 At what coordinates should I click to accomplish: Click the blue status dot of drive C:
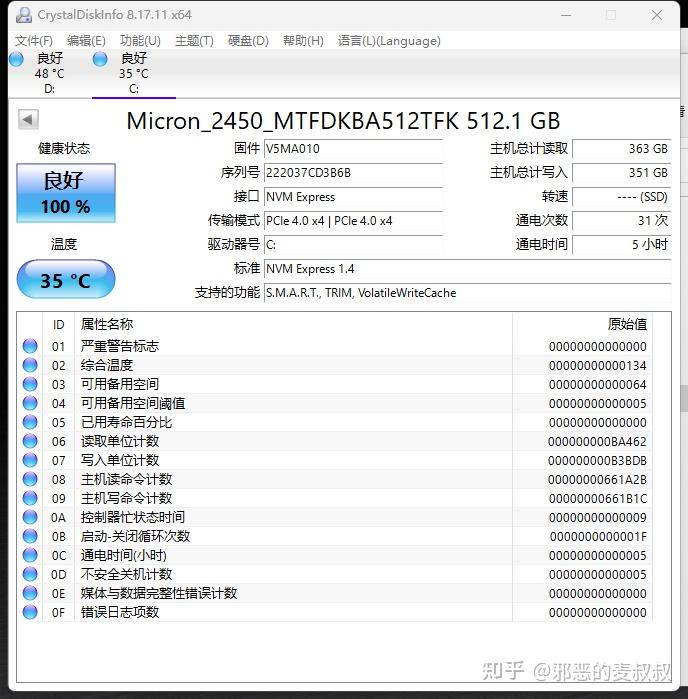(x=100, y=59)
